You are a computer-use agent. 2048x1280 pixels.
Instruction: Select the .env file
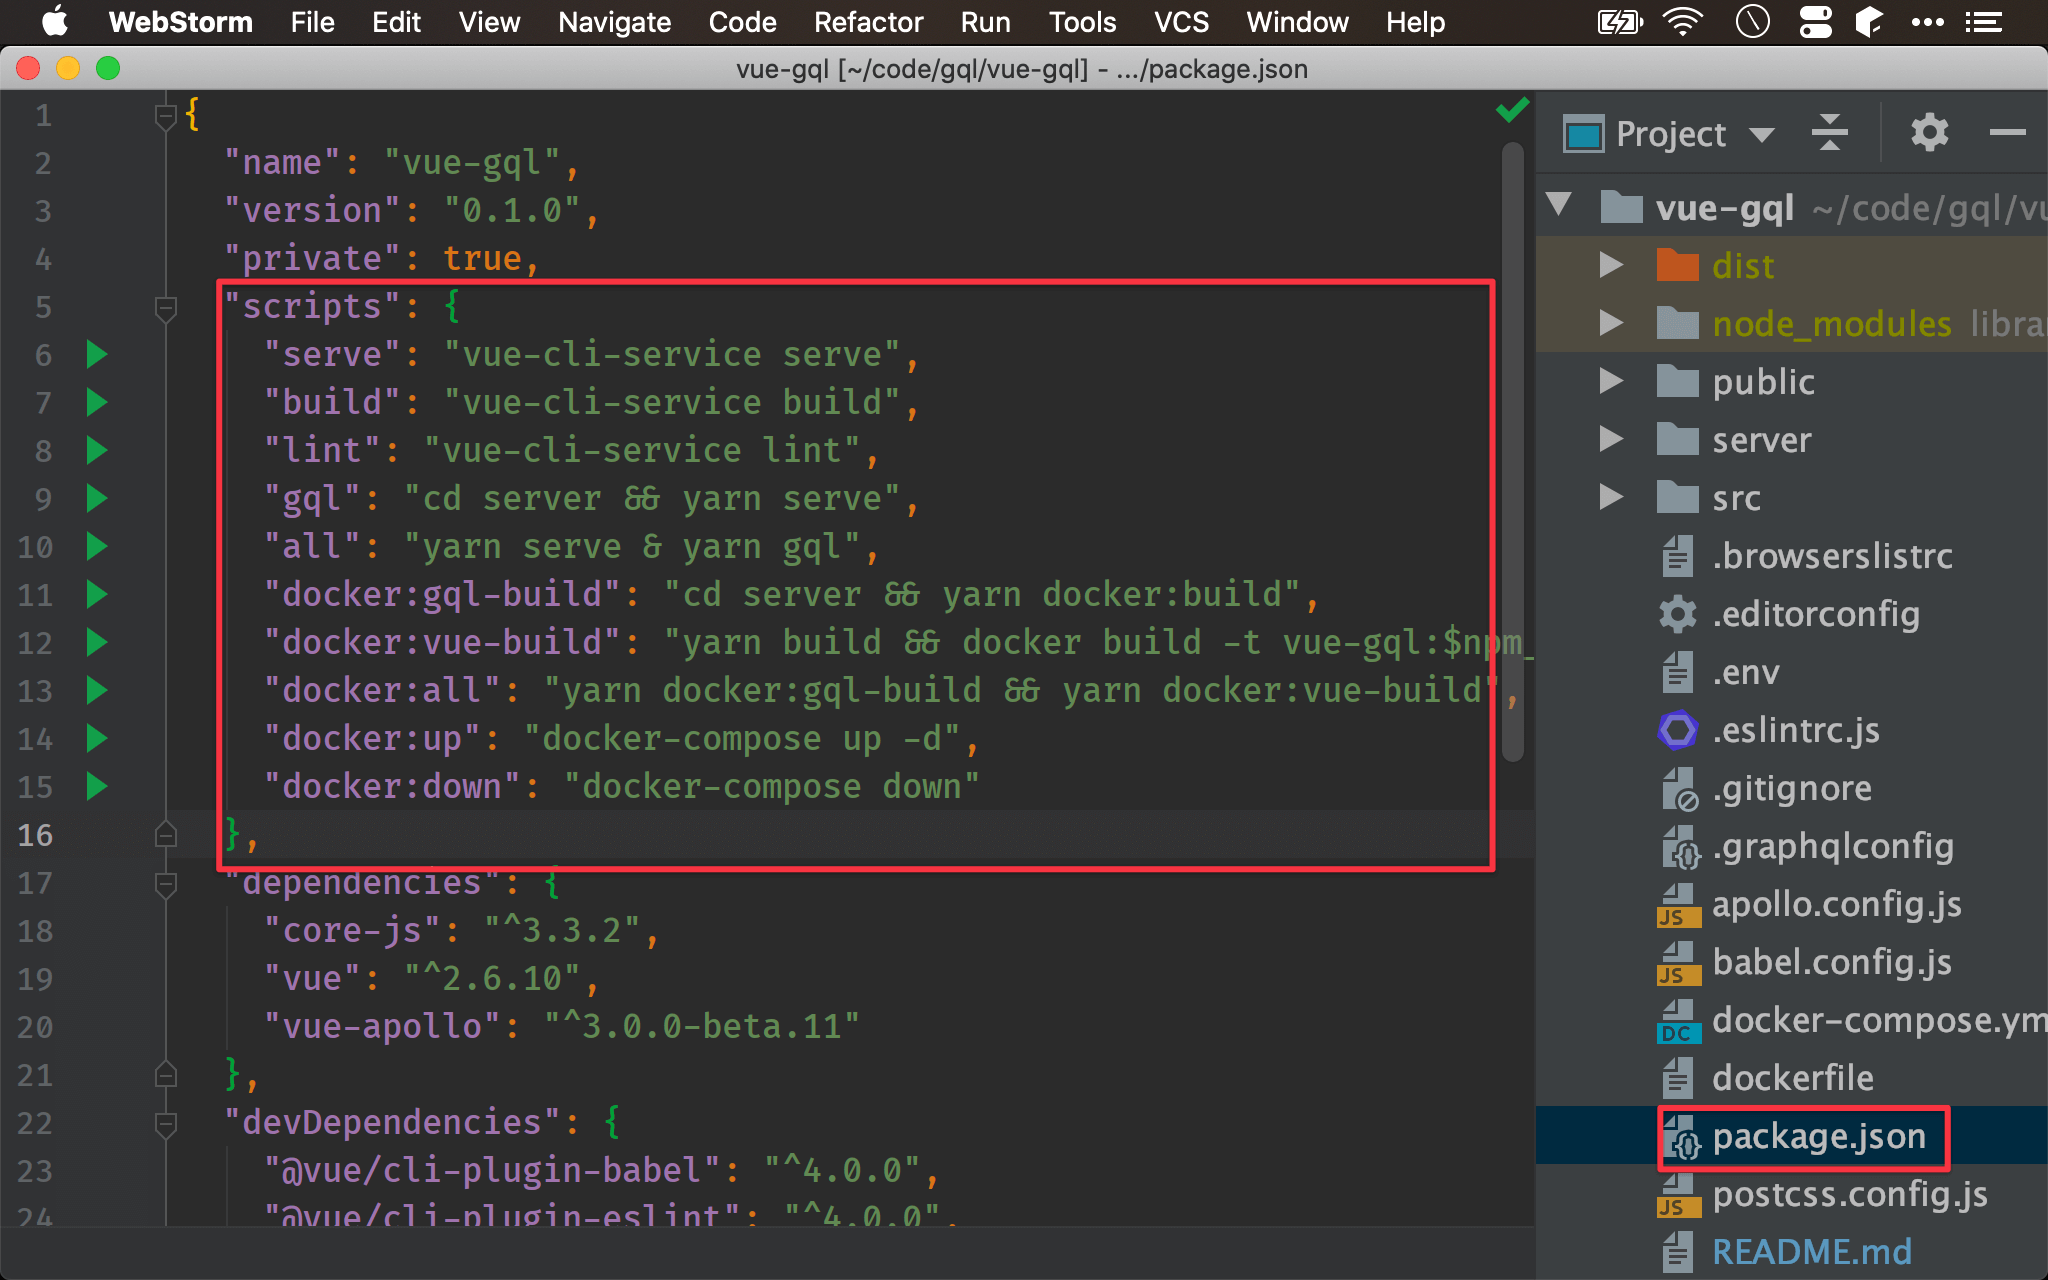1746,671
